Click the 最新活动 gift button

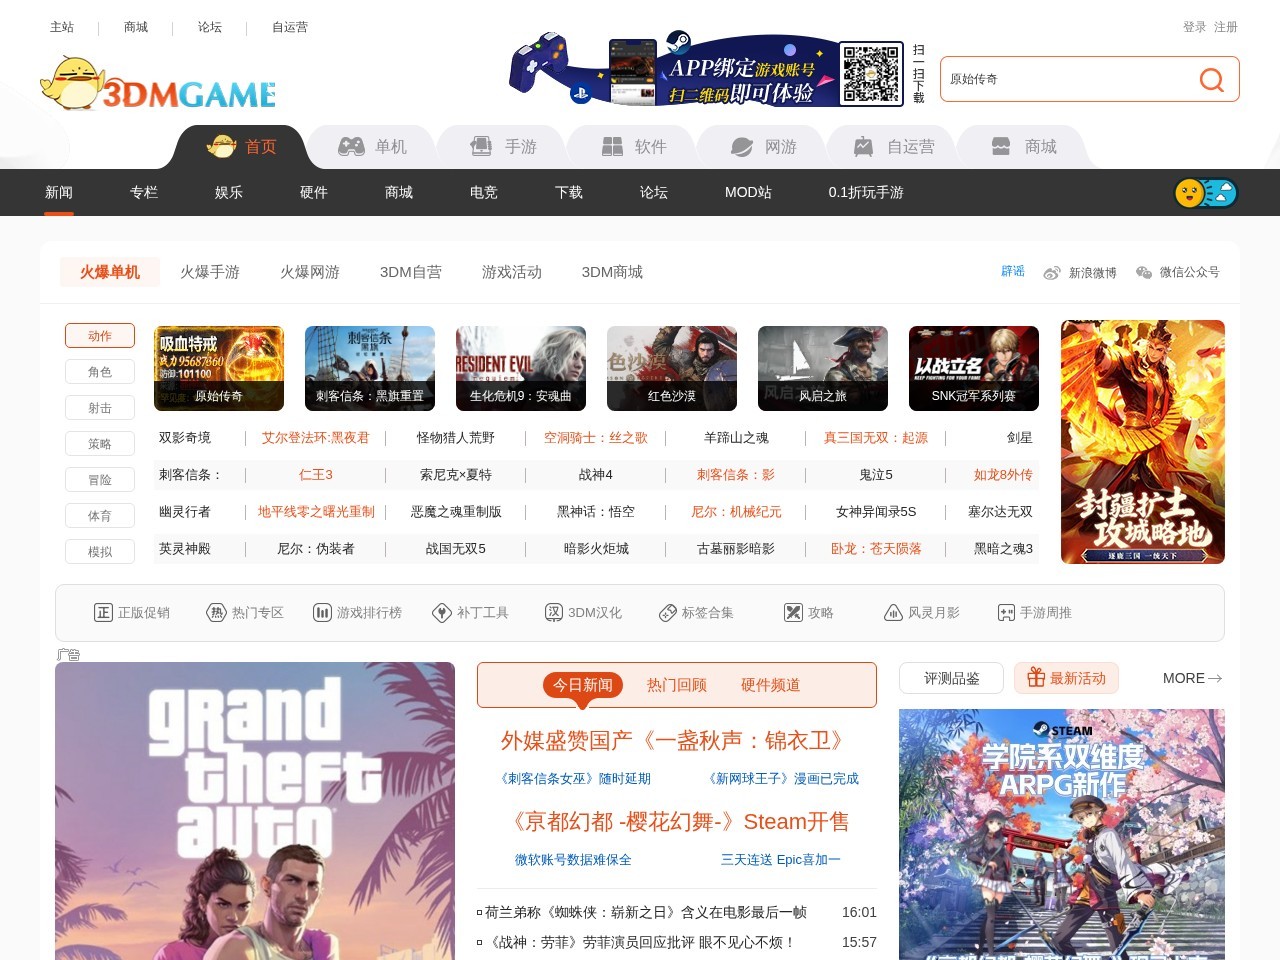pyautogui.click(x=1066, y=678)
